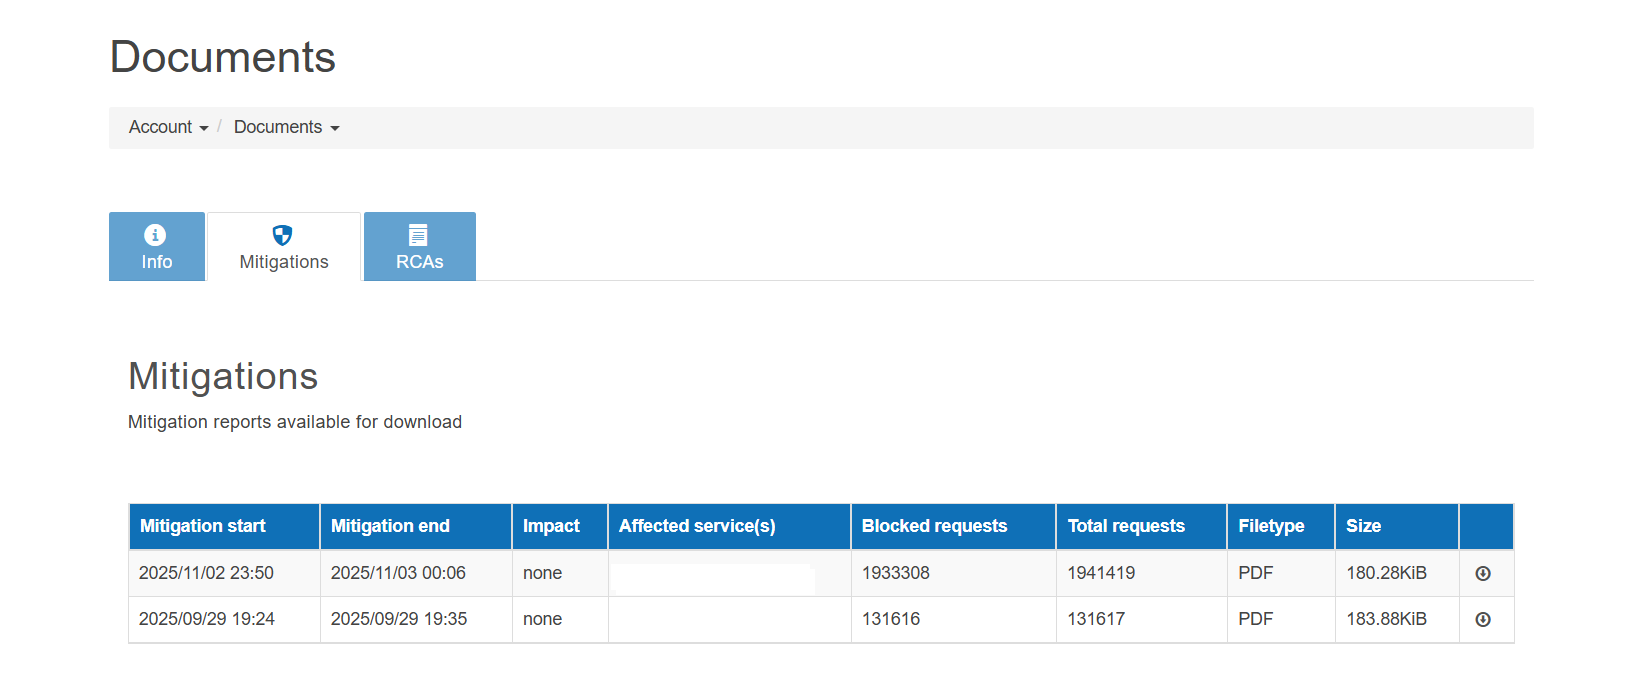1652x687 pixels.
Task: Download the 2025/09/29 mitigation report
Action: pos(1483,619)
